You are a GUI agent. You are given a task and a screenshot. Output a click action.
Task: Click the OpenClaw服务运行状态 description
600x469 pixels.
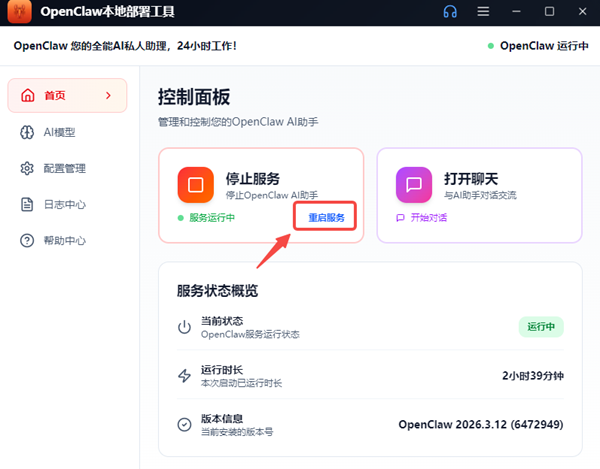250,334
